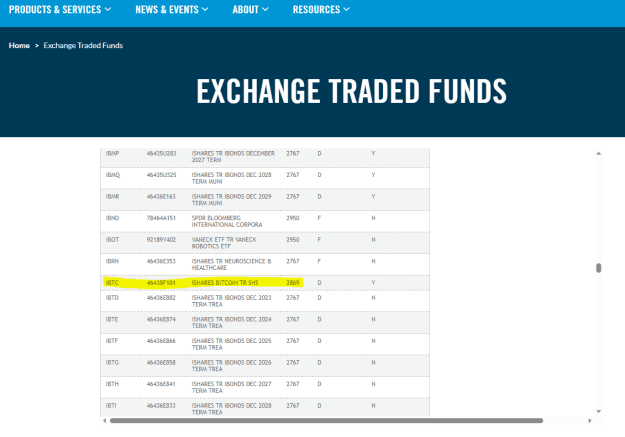This screenshot has width=625, height=437.
Task: Click CUSIP 46436E833
Action: (161, 406)
